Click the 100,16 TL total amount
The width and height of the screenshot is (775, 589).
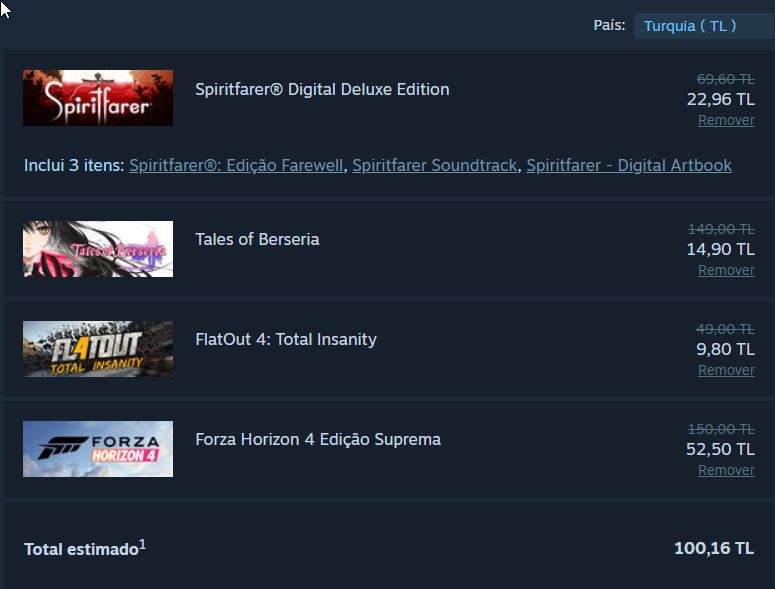pos(714,548)
